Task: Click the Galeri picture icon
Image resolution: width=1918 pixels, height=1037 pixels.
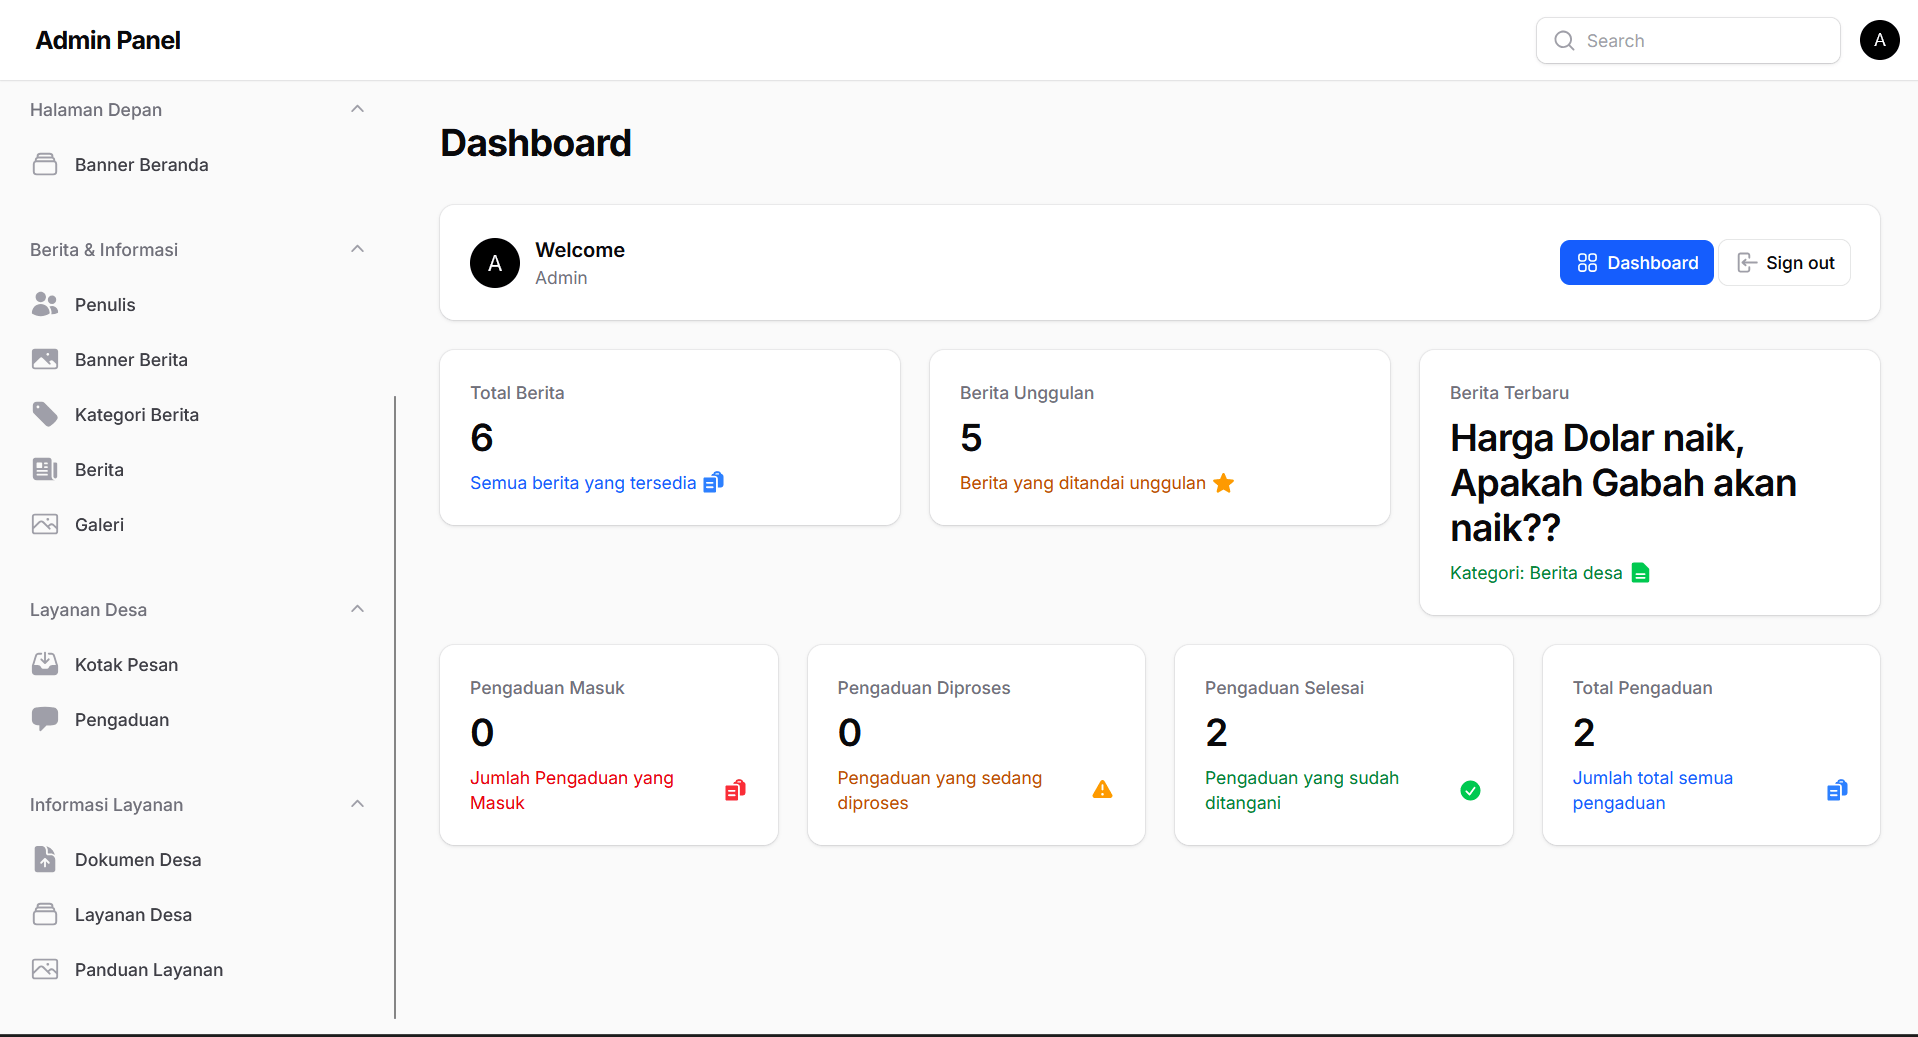Action: [x=45, y=525]
